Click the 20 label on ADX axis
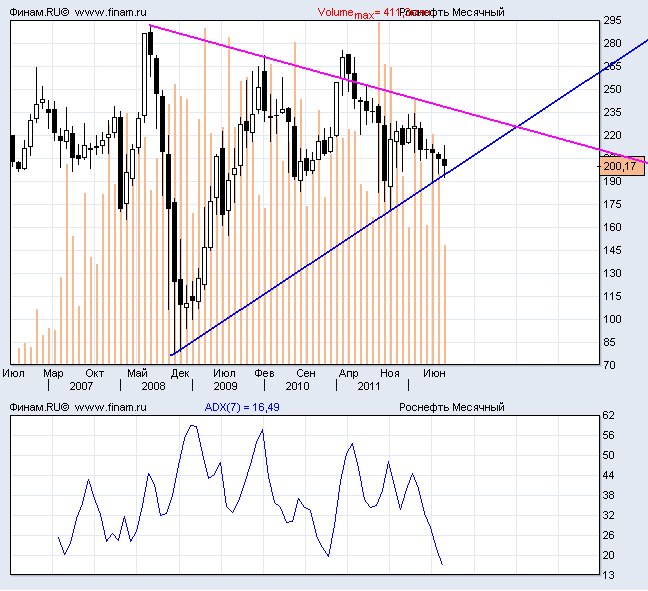Image resolution: width=648 pixels, height=591 pixels. point(609,555)
